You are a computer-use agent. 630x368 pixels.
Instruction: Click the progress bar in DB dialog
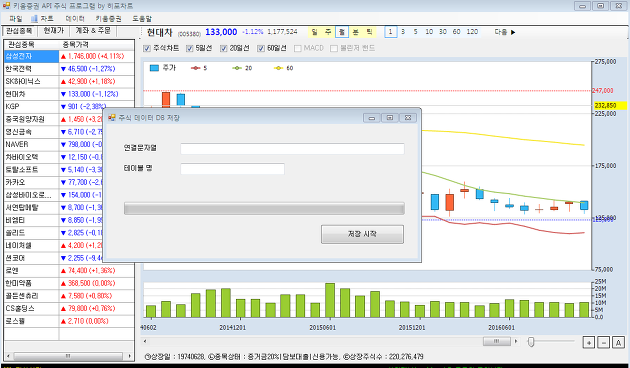pyautogui.click(x=264, y=209)
